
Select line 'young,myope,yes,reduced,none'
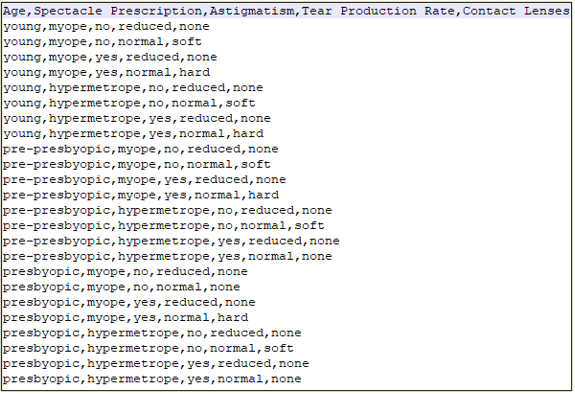point(110,57)
